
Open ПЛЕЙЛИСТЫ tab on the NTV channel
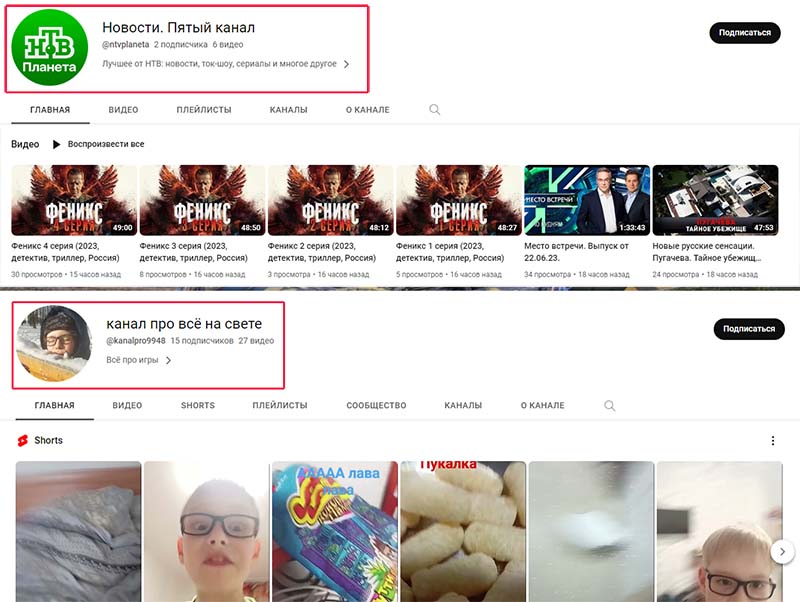pos(204,110)
